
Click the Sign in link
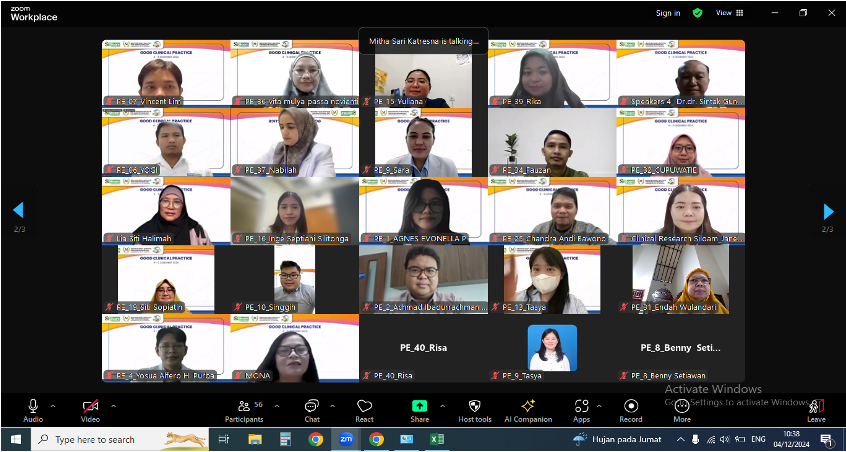point(668,13)
